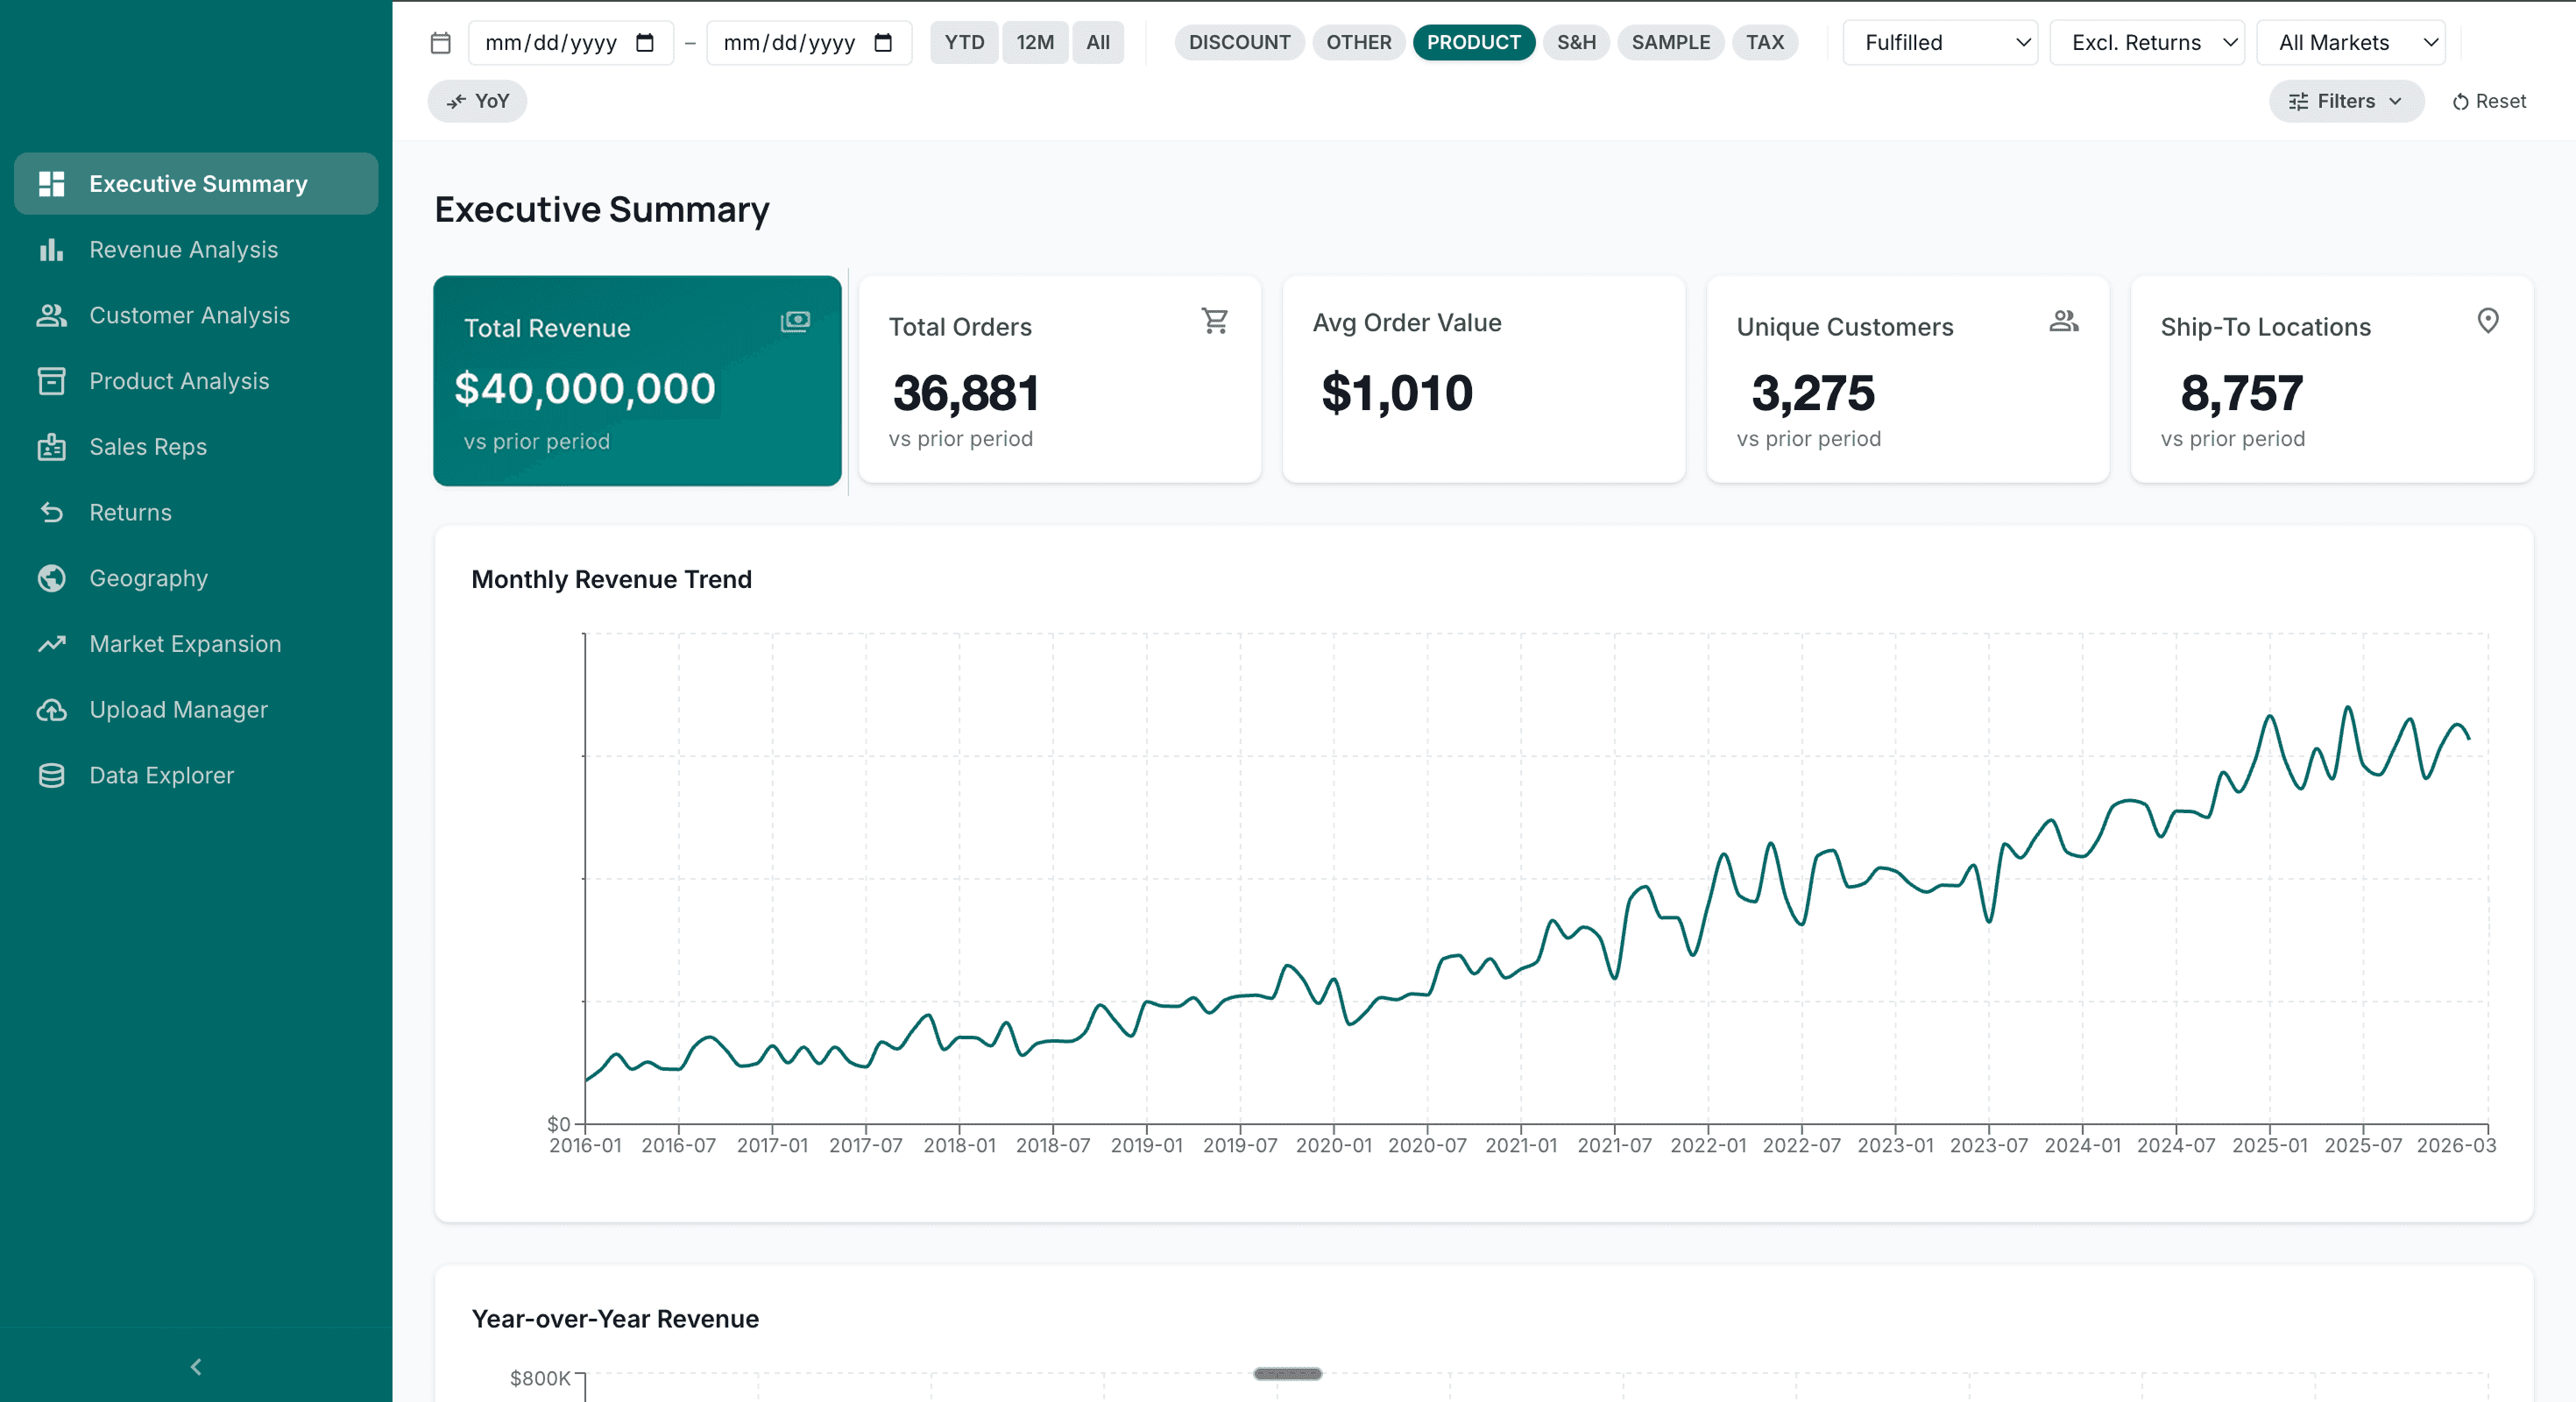Open the Fulfilled status dropdown
Screen dimensions: 2576x1402
coord(1939,42)
